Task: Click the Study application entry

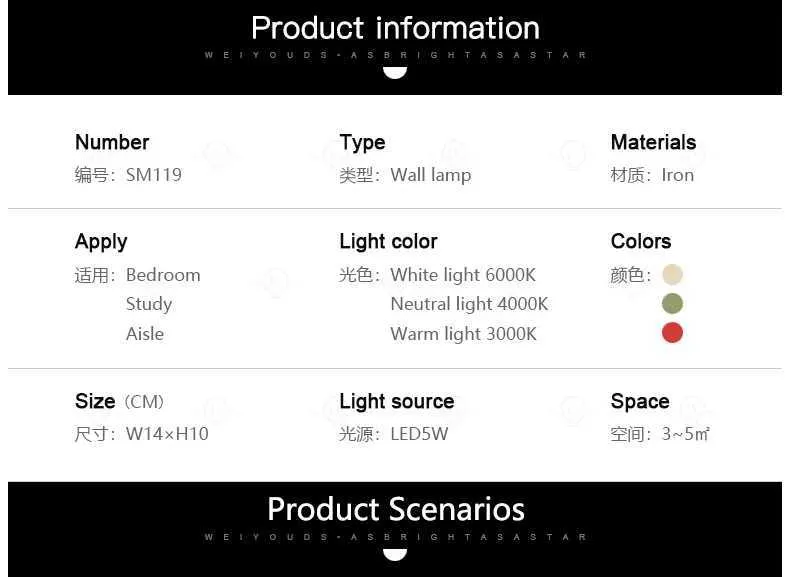Action: tap(149, 304)
